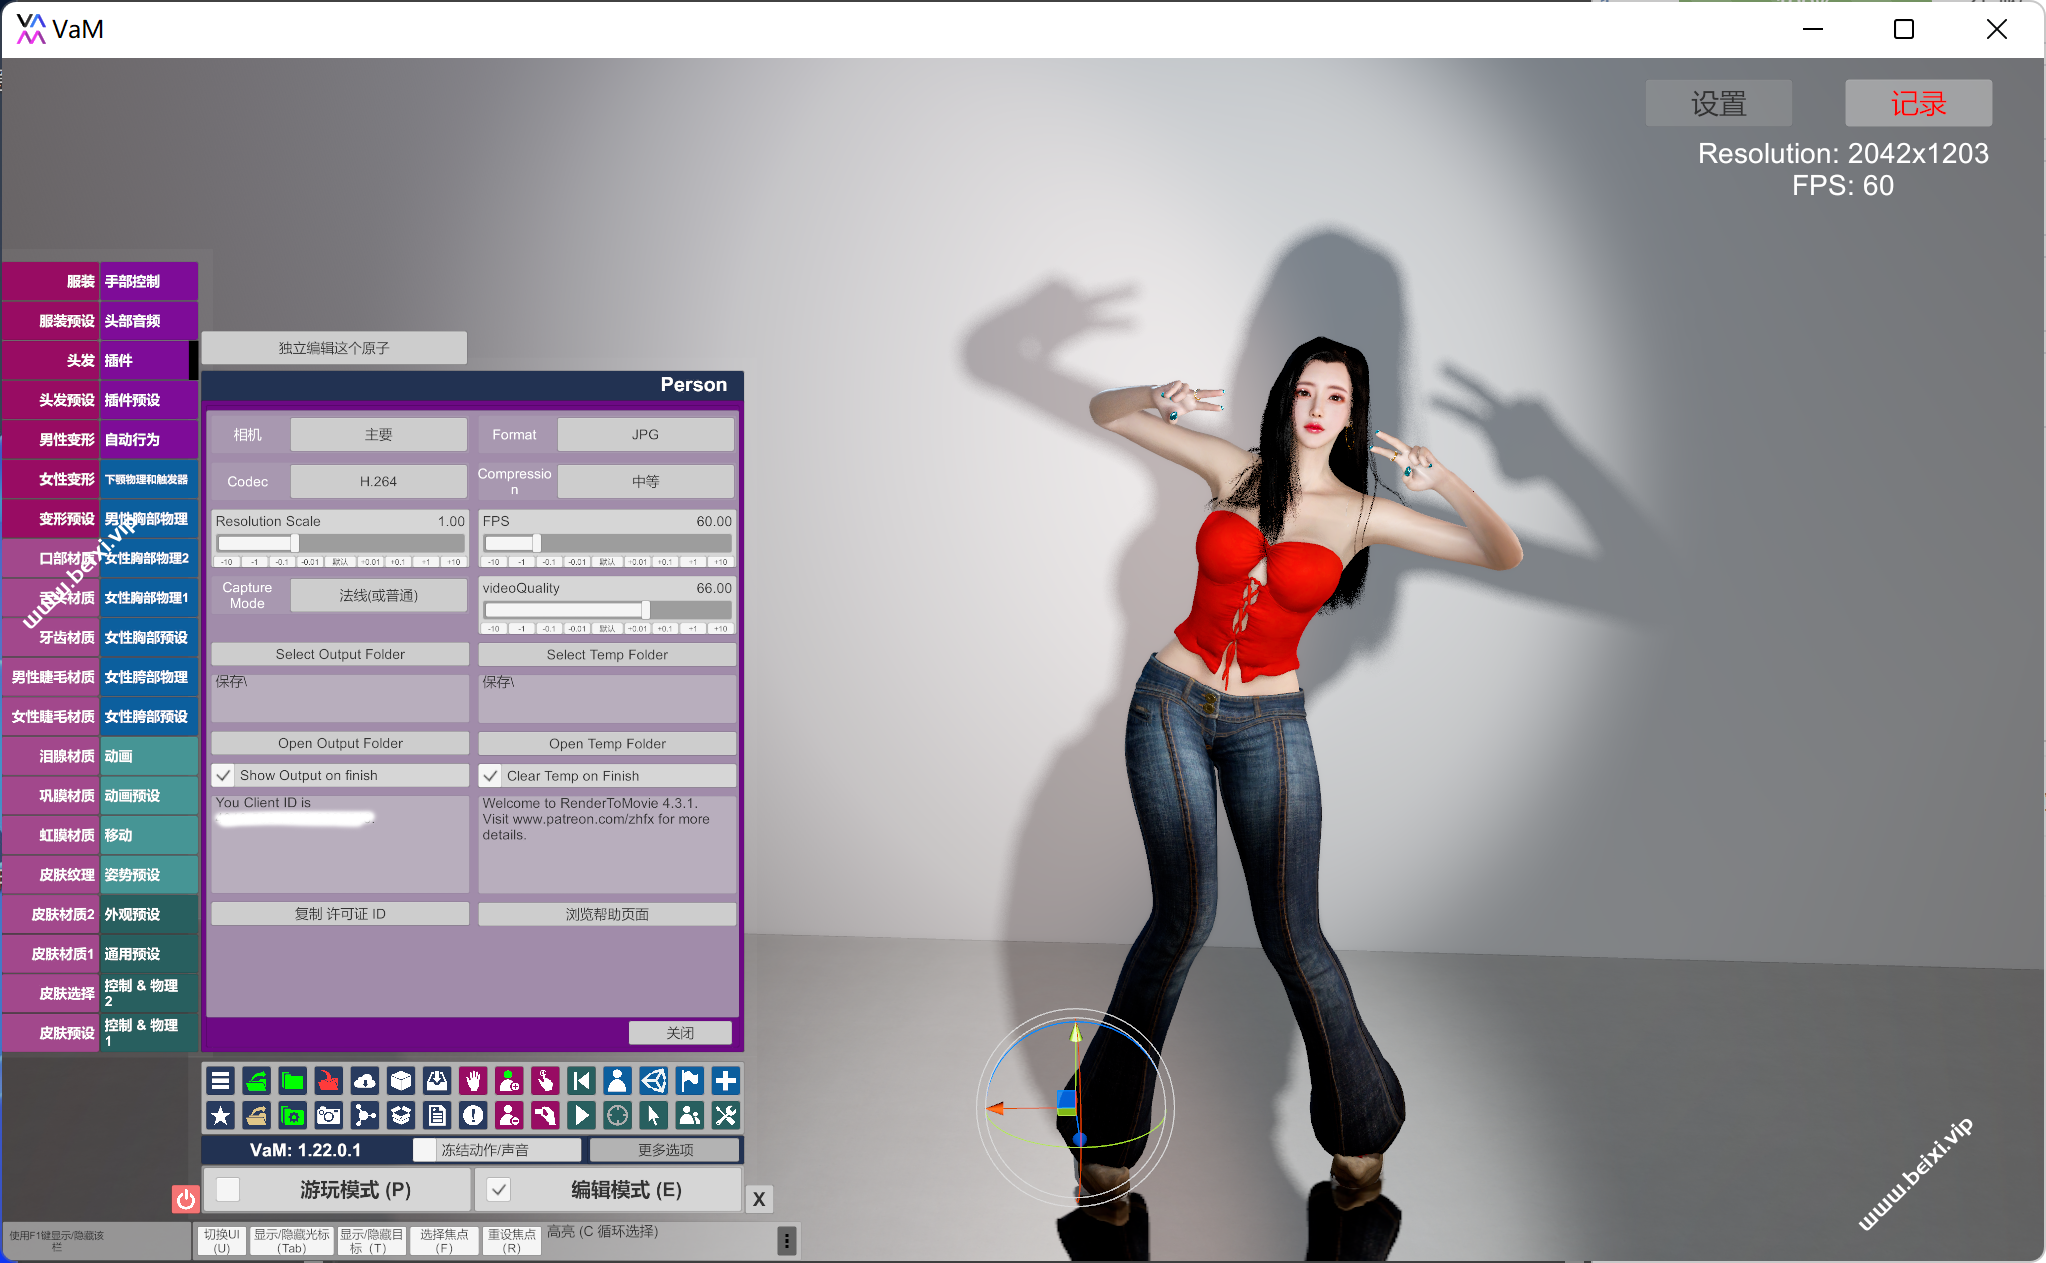The image size is (2046, 1263).
Task: Click the white cube package icon
Action: (x=401, y=1081)
